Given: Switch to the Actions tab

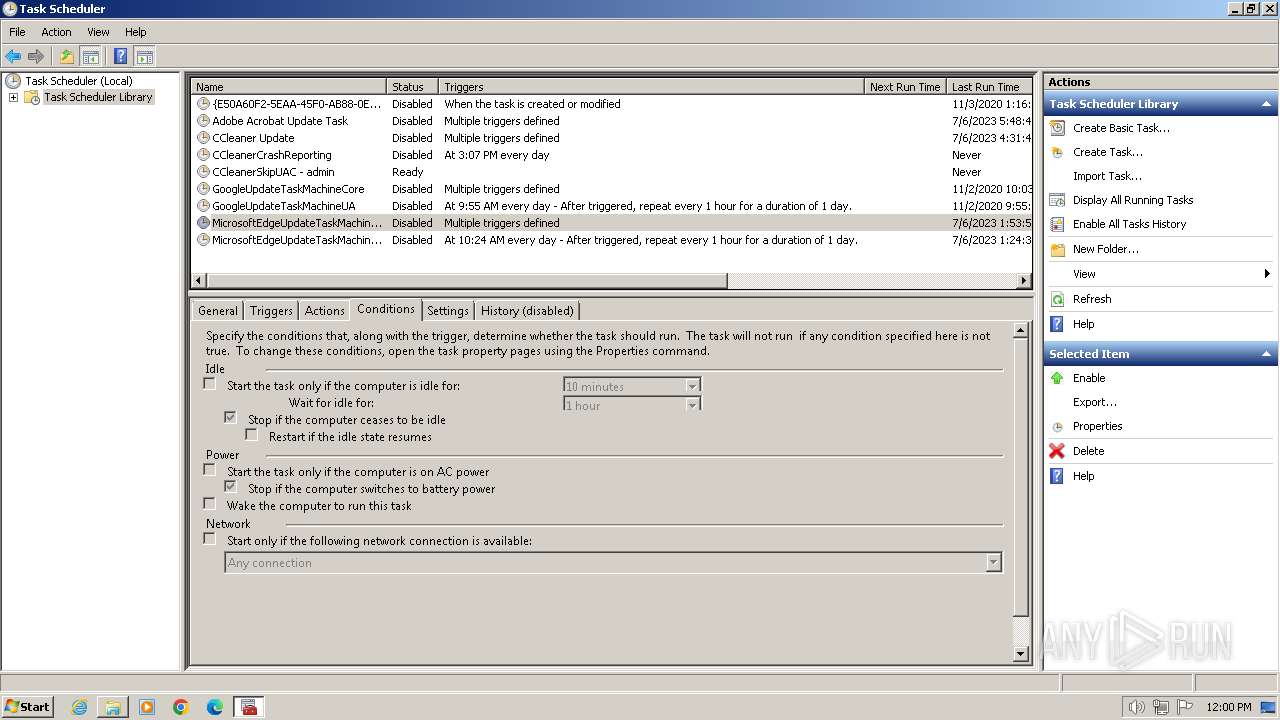Looking at the screenshot, I should [324, 311].
